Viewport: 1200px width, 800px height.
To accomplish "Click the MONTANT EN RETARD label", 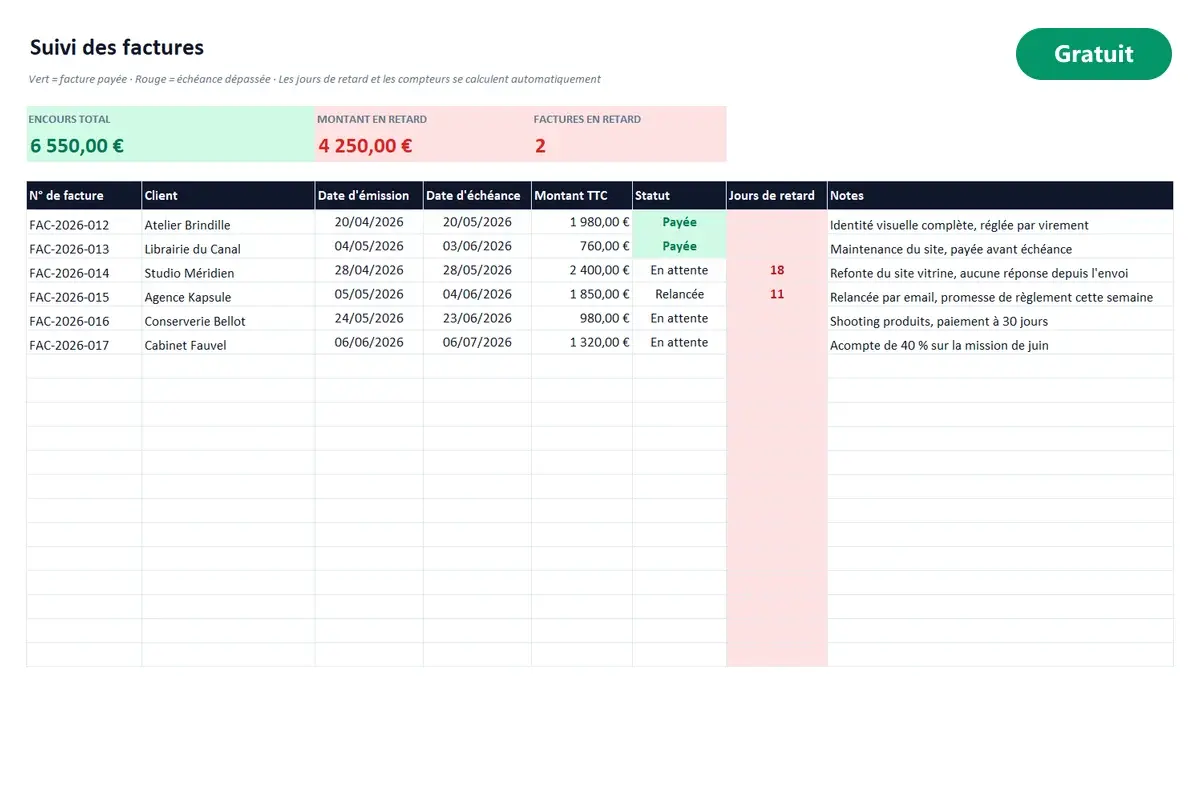I will [372, 119].
